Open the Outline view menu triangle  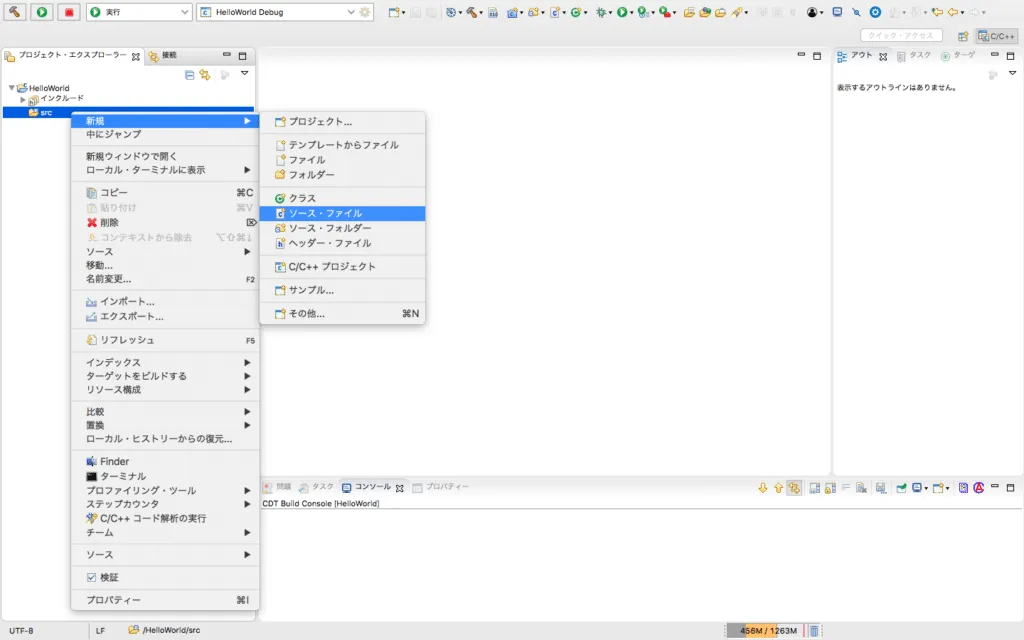(1012, 73)
